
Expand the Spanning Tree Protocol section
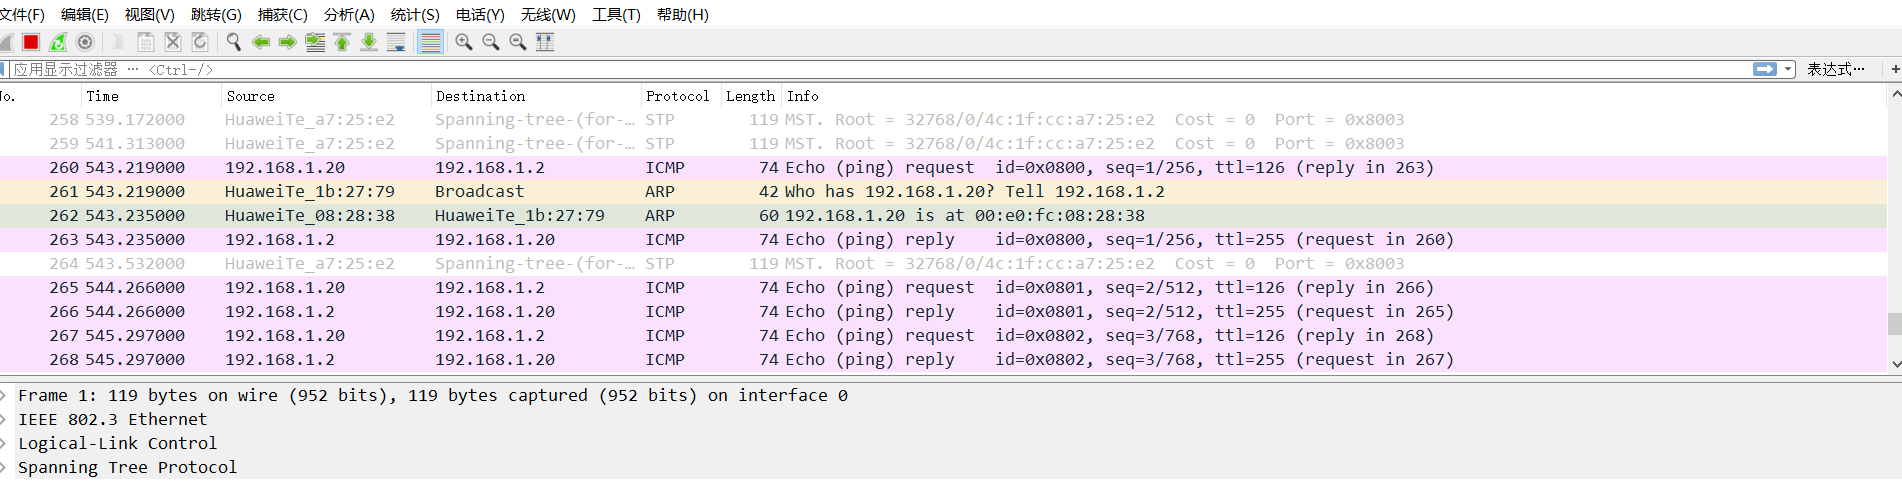pyautogui.click(x=4, y=468)
